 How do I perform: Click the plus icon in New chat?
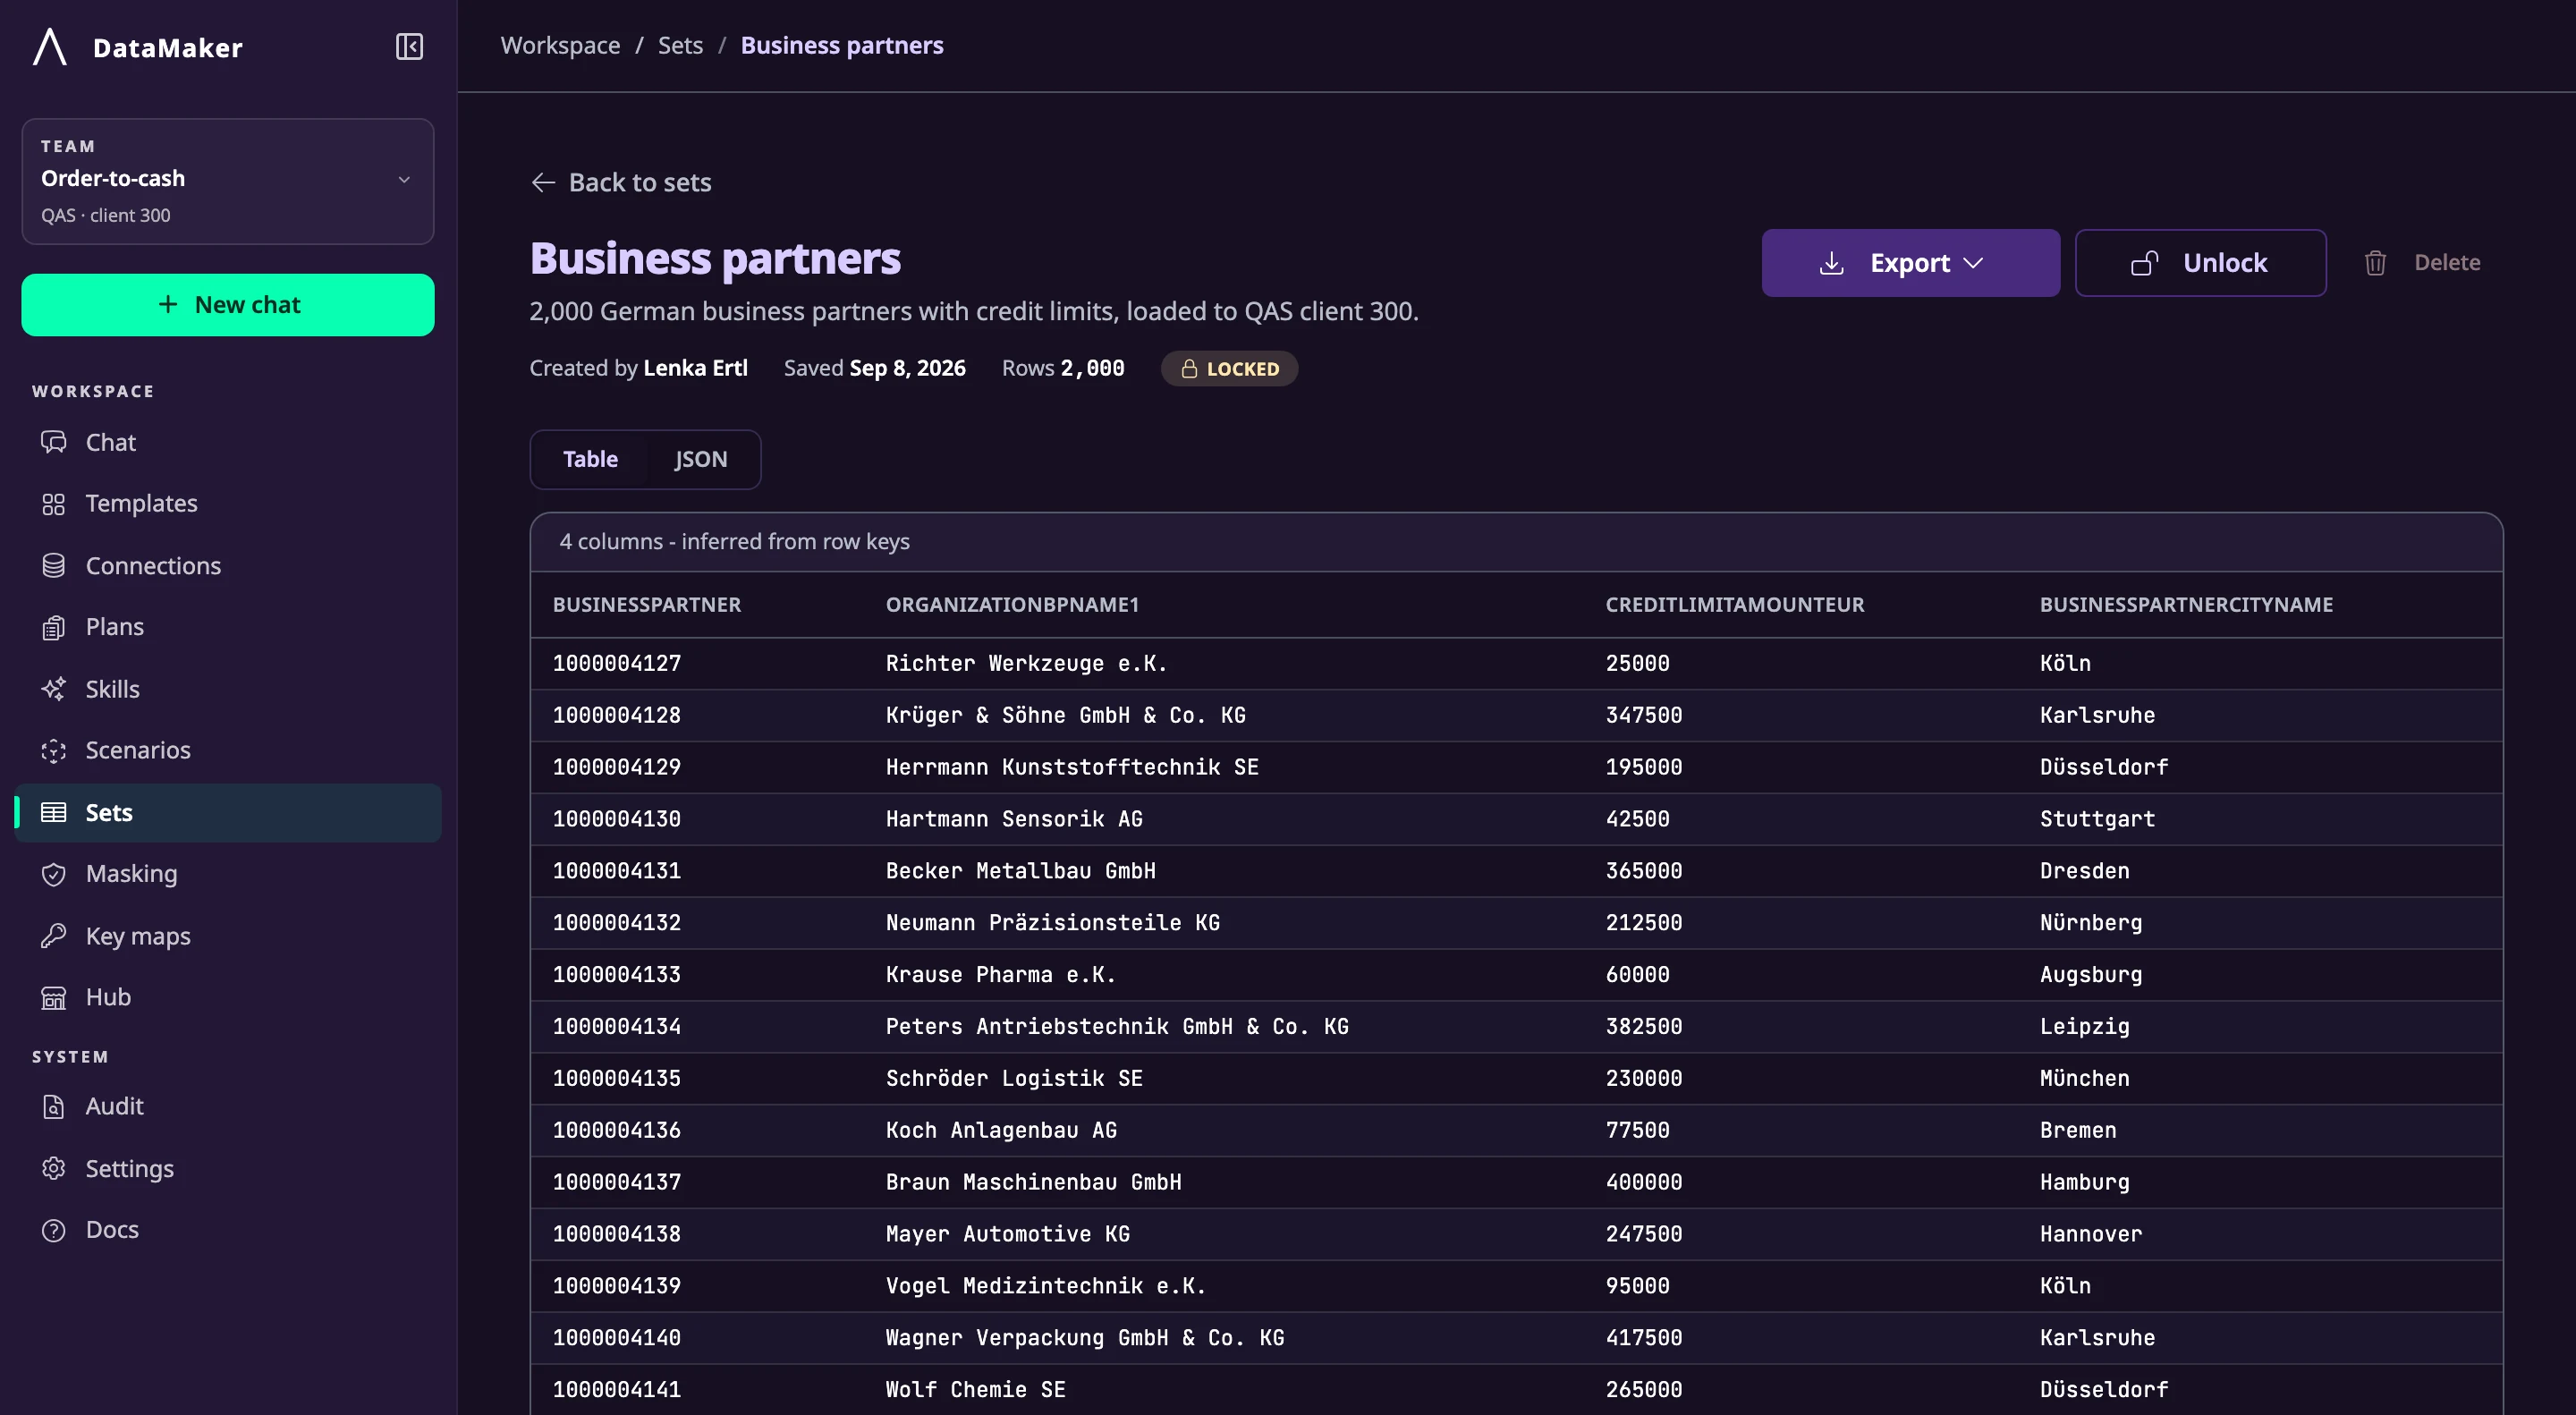click(x=168, y=304)
